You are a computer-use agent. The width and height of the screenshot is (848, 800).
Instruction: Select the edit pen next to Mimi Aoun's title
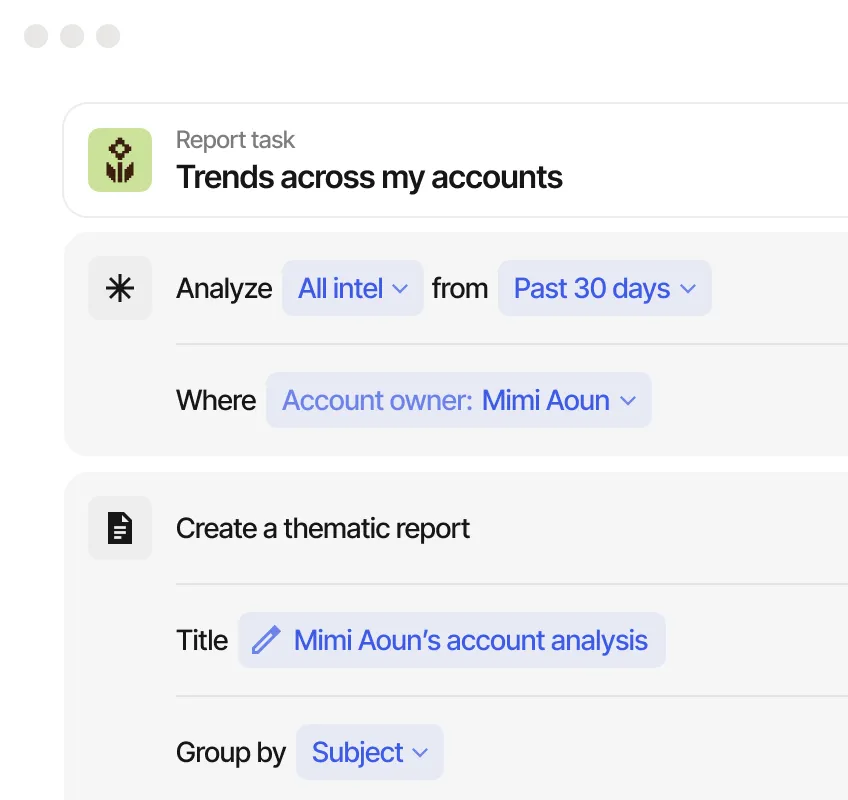[x=265, y=640]
